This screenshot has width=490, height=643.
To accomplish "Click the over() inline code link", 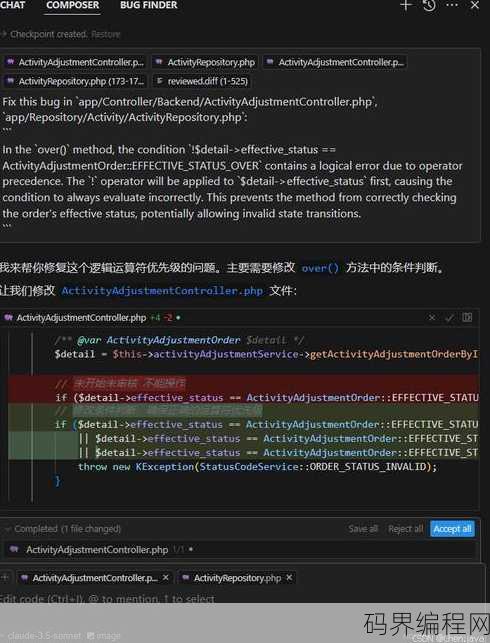I will click(x=320, y=268).
